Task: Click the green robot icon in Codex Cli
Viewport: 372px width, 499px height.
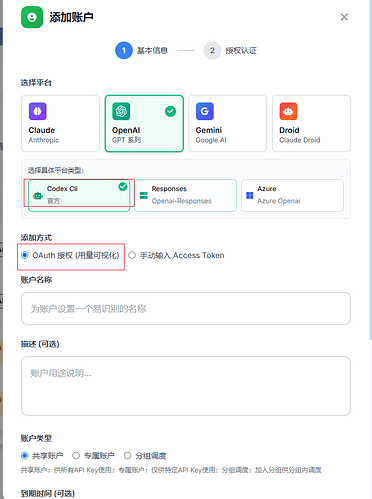Action: coord(38,196)
